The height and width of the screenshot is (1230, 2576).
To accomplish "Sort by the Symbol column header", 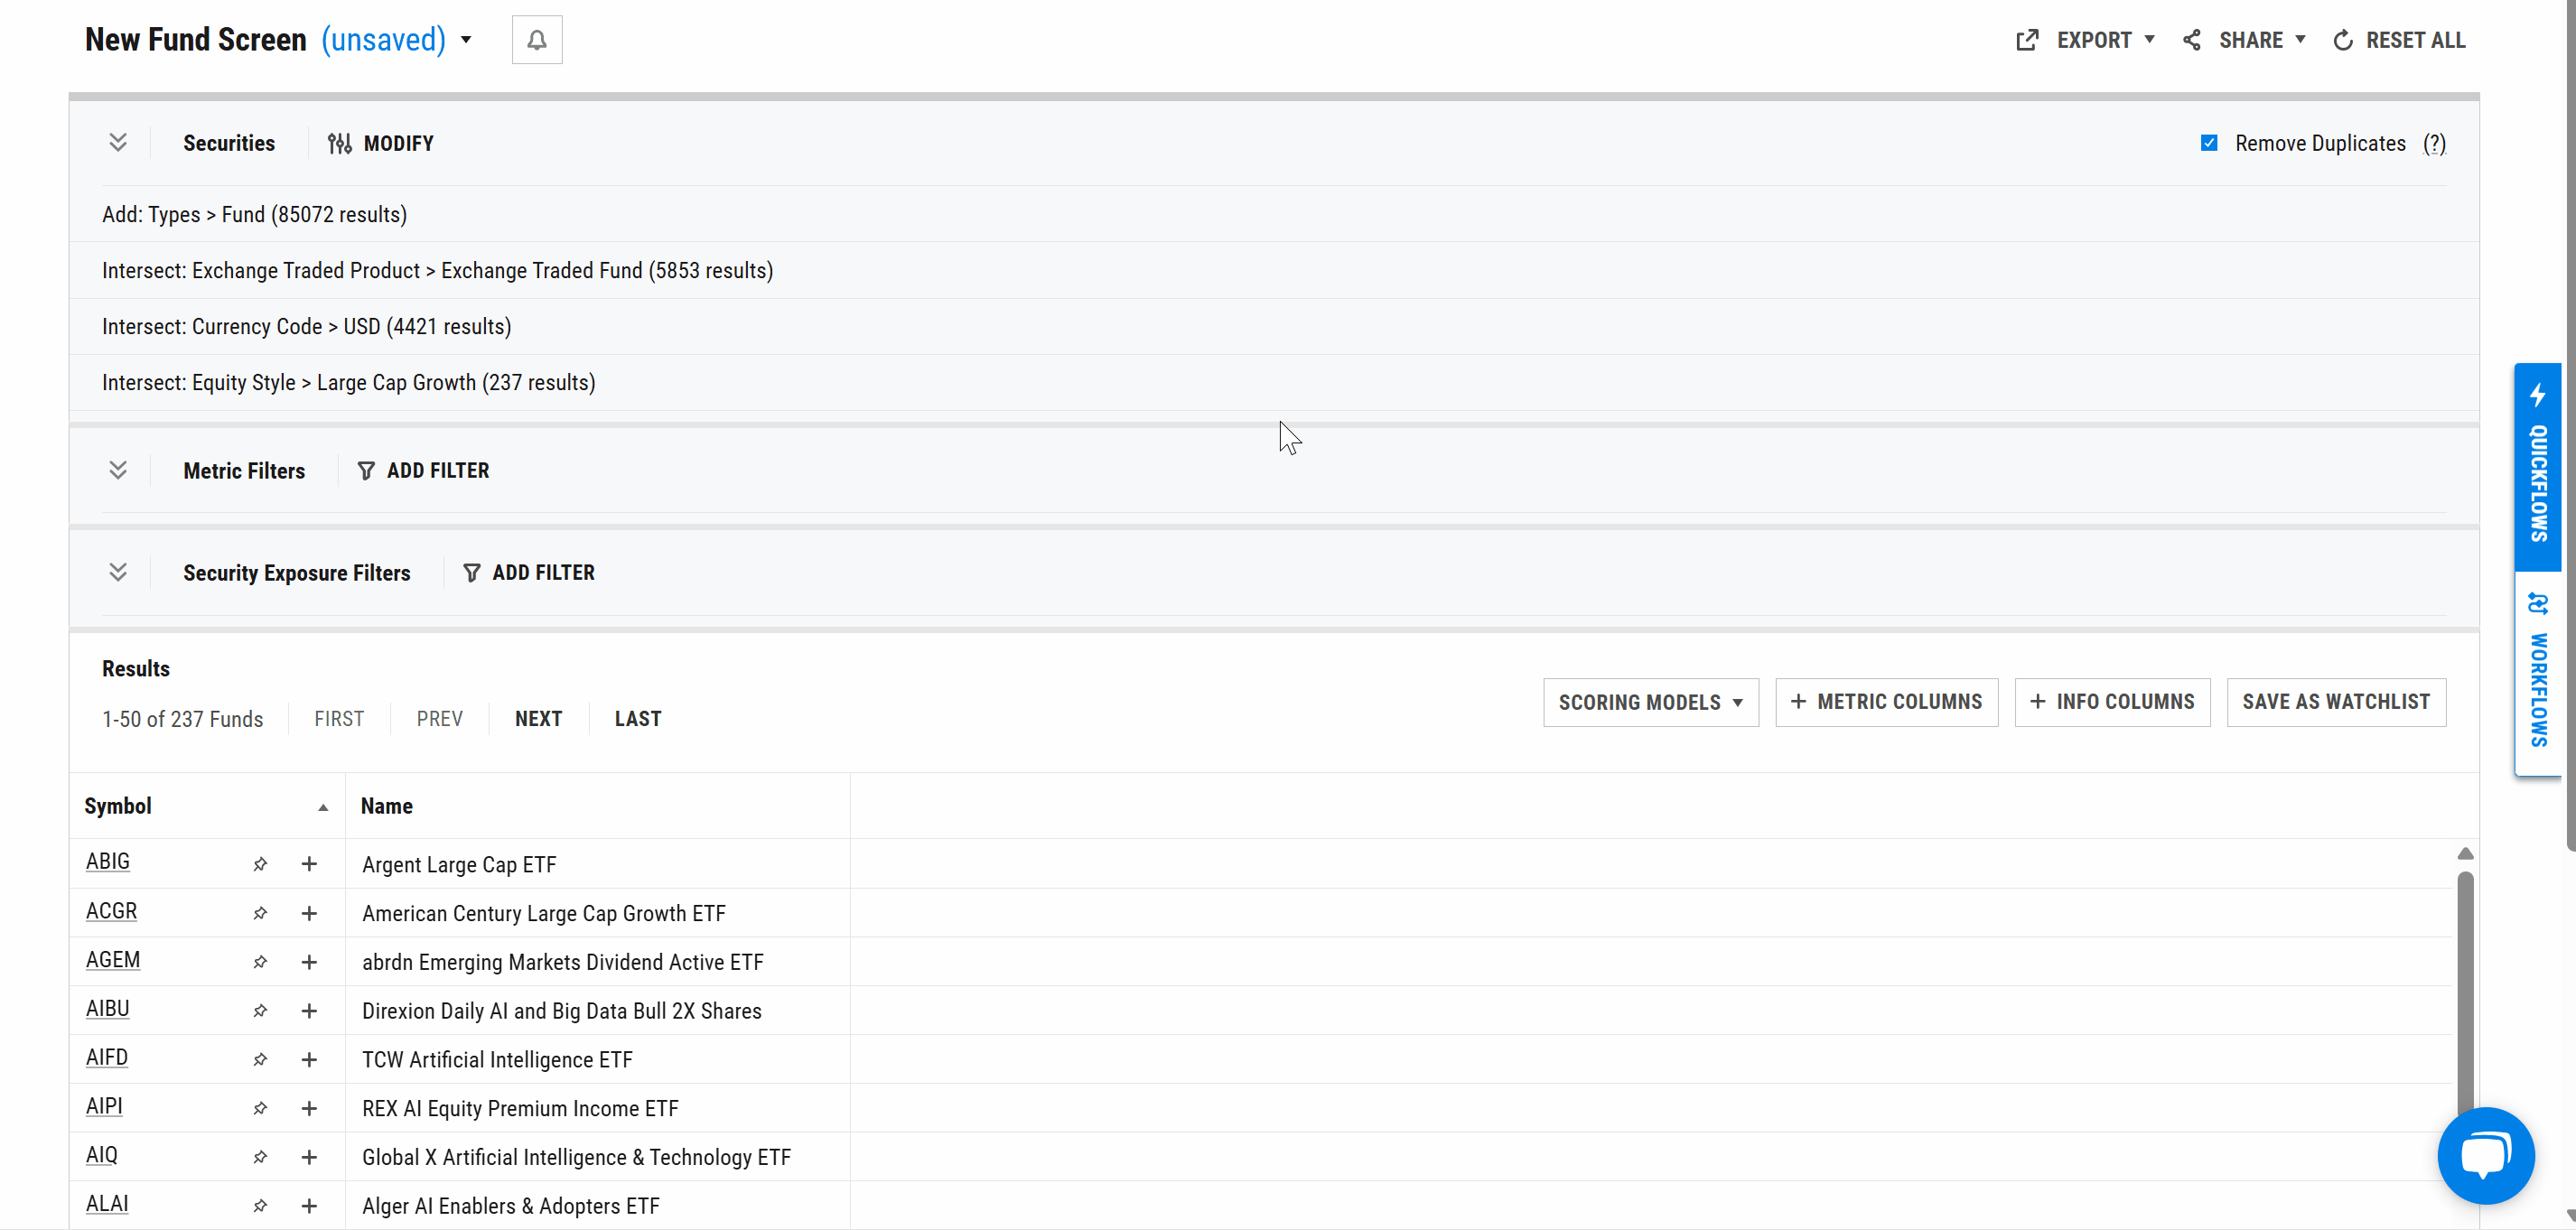I will 206,806.
